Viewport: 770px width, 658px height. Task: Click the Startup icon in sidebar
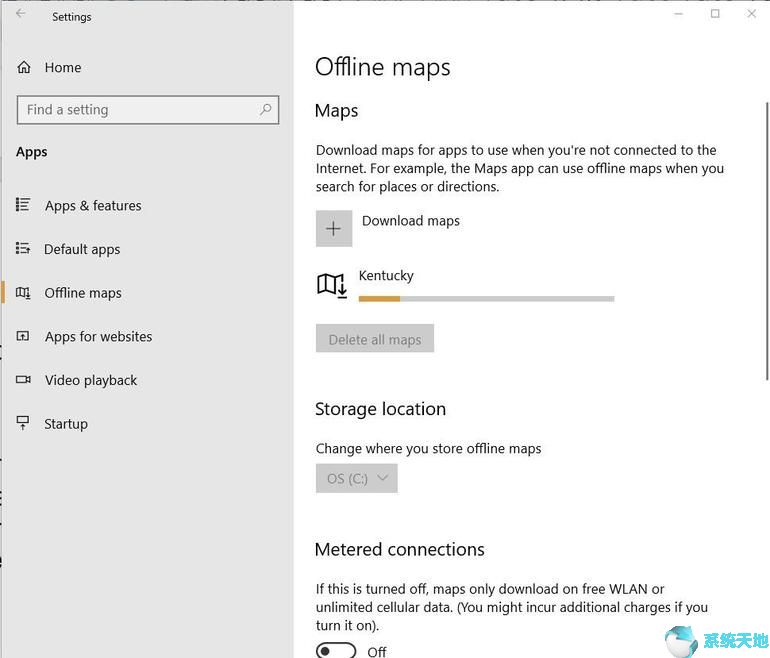pos(23,423)
